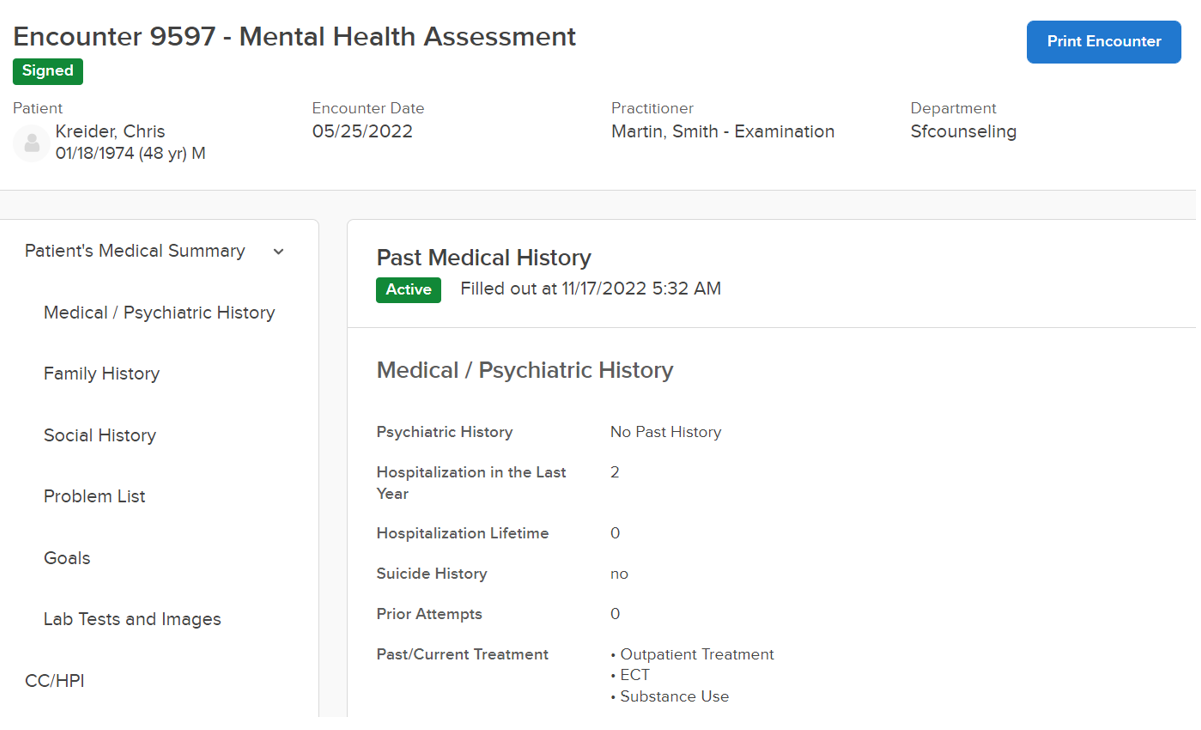This screenshot has height=730, width=1201.
Task: Click the Hospitalization Lifetime label
Action: [x=463, y=534]
